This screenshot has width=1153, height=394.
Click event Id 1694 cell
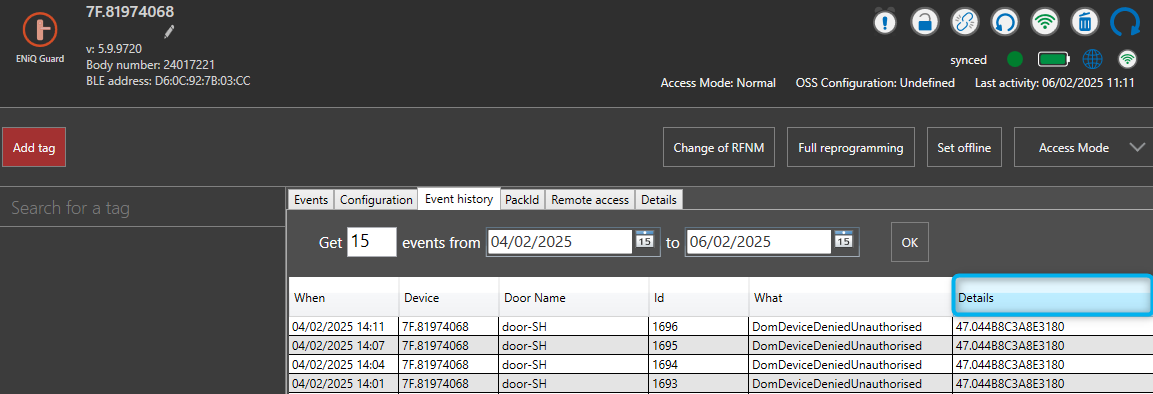tap(699, 365)
